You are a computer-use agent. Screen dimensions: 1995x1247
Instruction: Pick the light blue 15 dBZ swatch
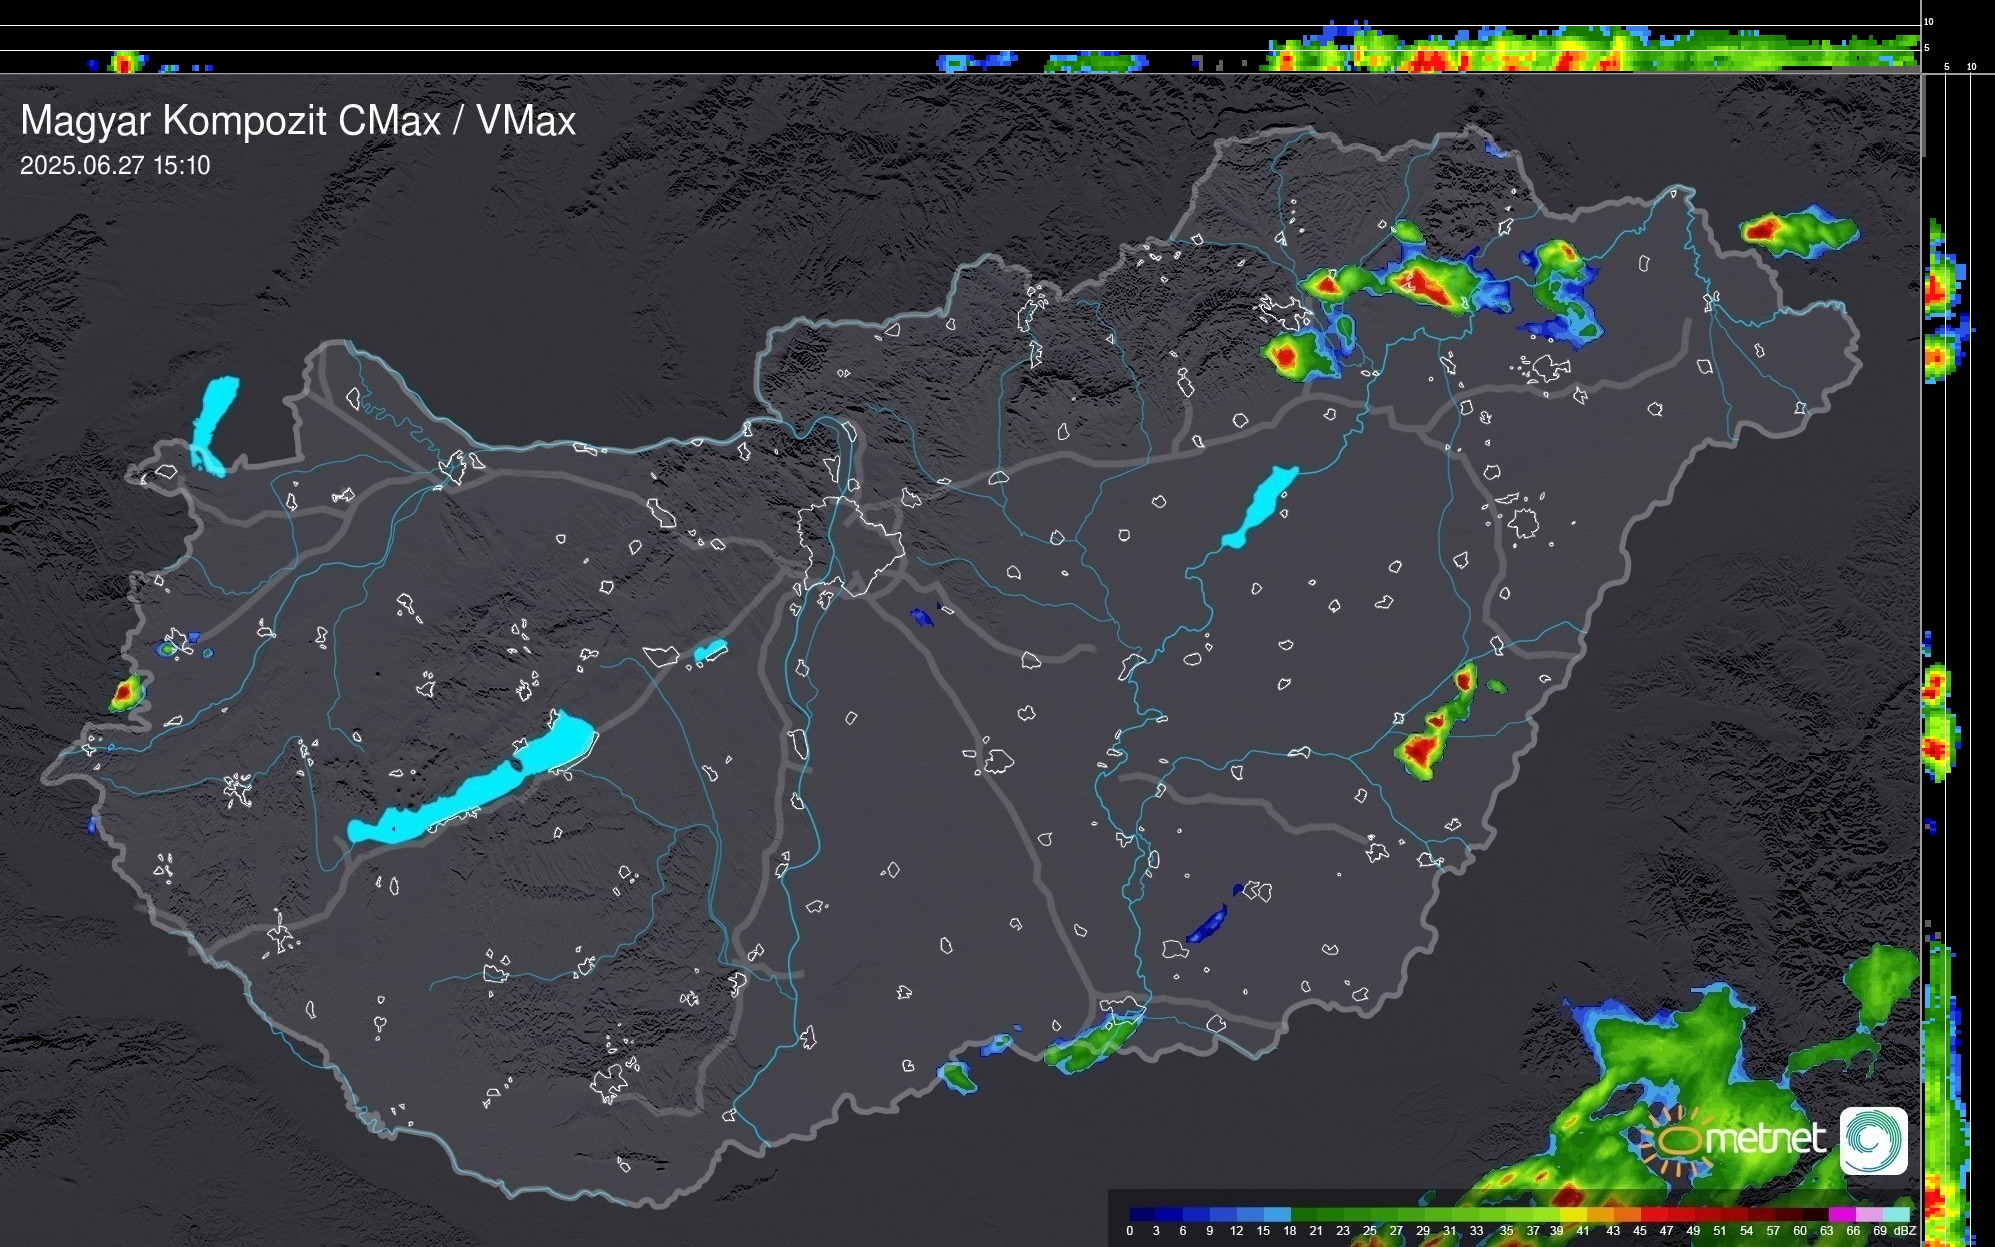(1278, 1215)
